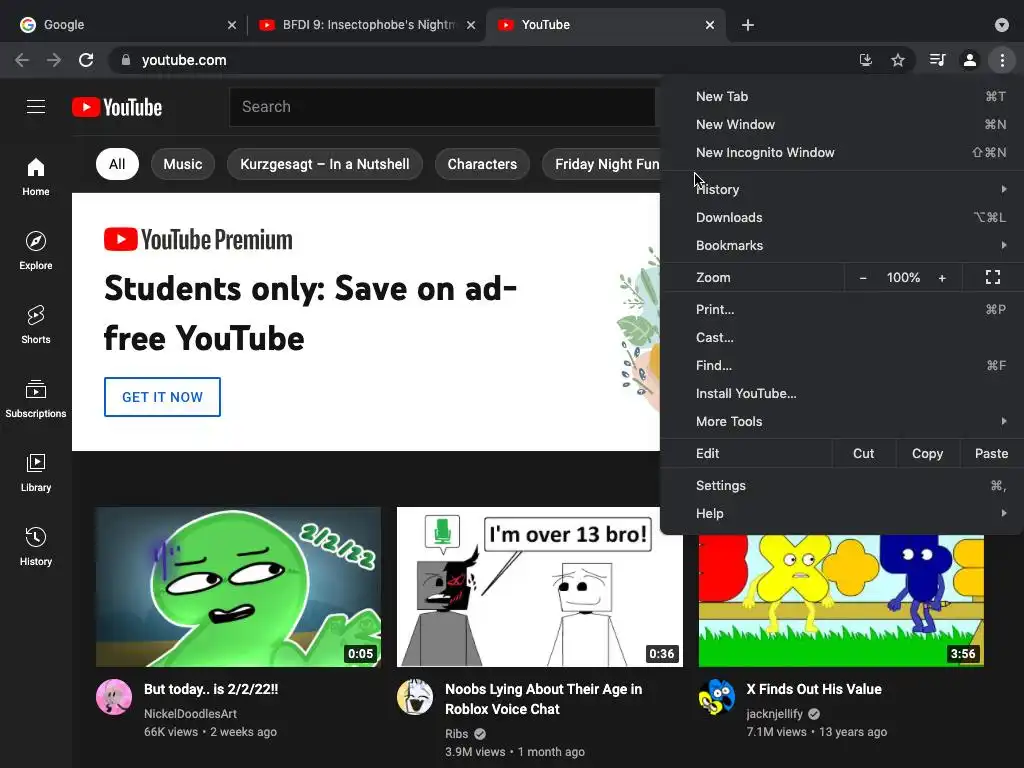
Task: Open History in the YouTube sidebar
Action: [x=36, y=546]
